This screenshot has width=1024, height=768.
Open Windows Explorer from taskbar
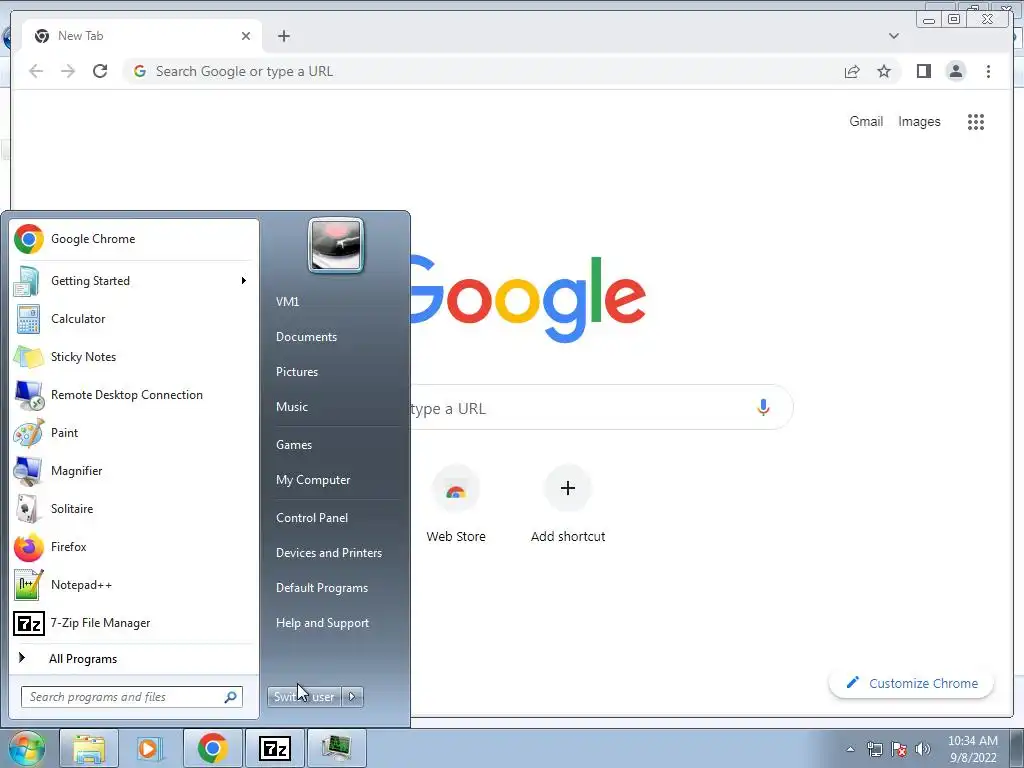tap(89, 748)
